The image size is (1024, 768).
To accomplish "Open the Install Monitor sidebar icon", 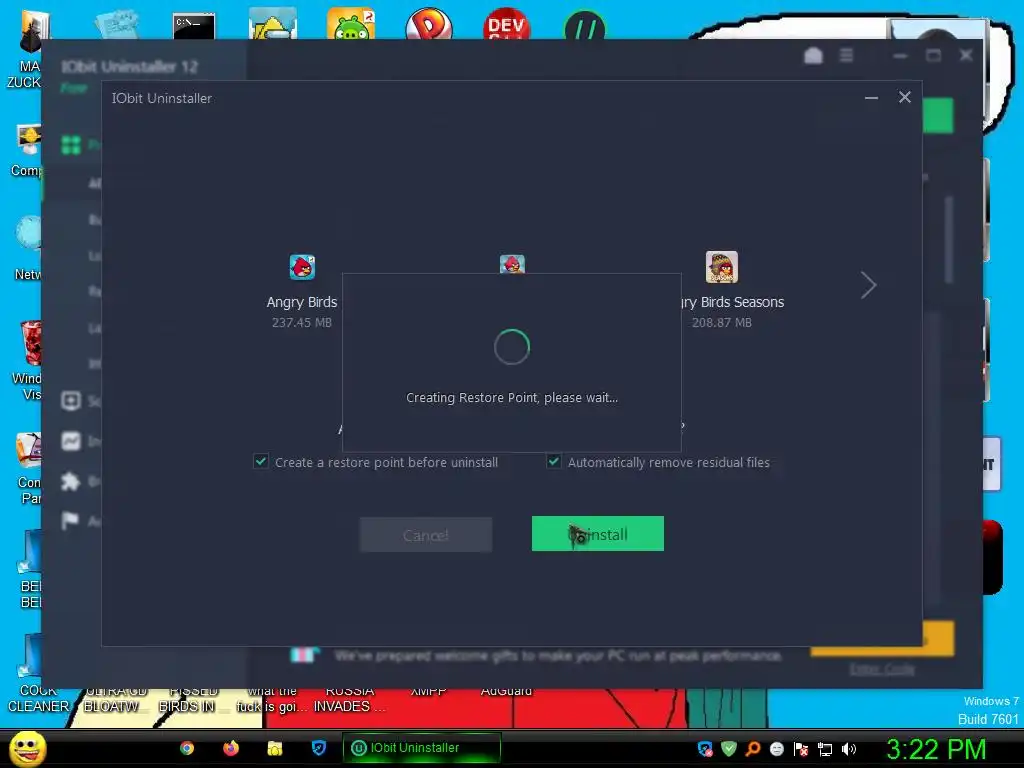I will [71, 441].
